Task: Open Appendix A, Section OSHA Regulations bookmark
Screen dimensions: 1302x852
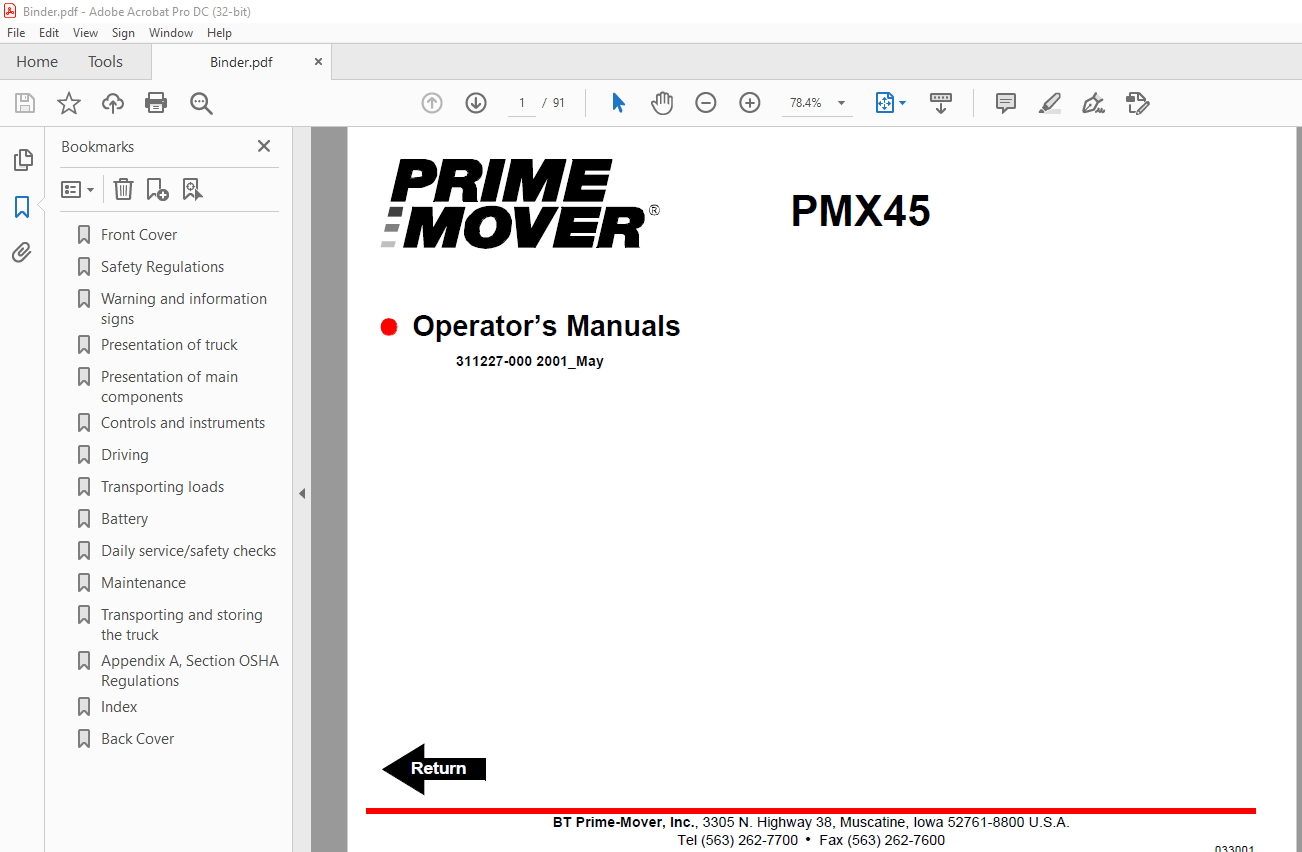Action: pos(189,671)
